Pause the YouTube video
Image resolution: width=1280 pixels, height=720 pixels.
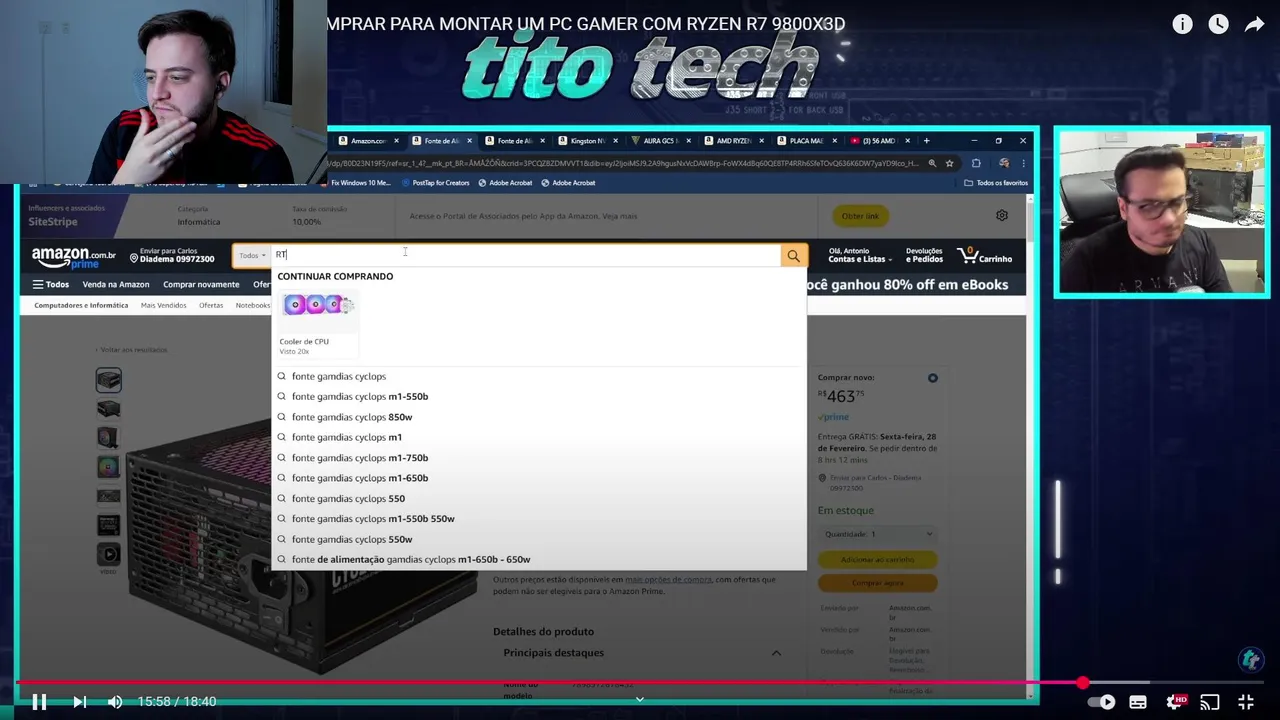[39, 702]
